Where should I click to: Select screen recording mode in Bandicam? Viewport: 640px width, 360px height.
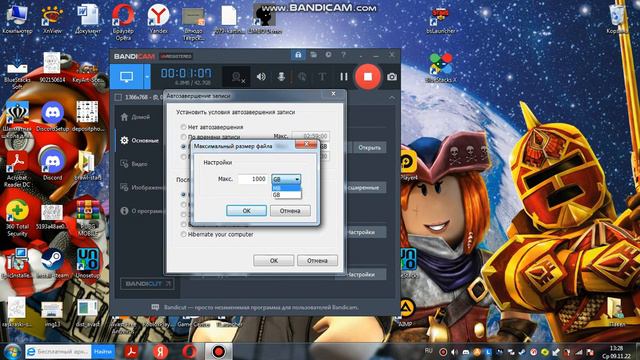click(127, 76)
